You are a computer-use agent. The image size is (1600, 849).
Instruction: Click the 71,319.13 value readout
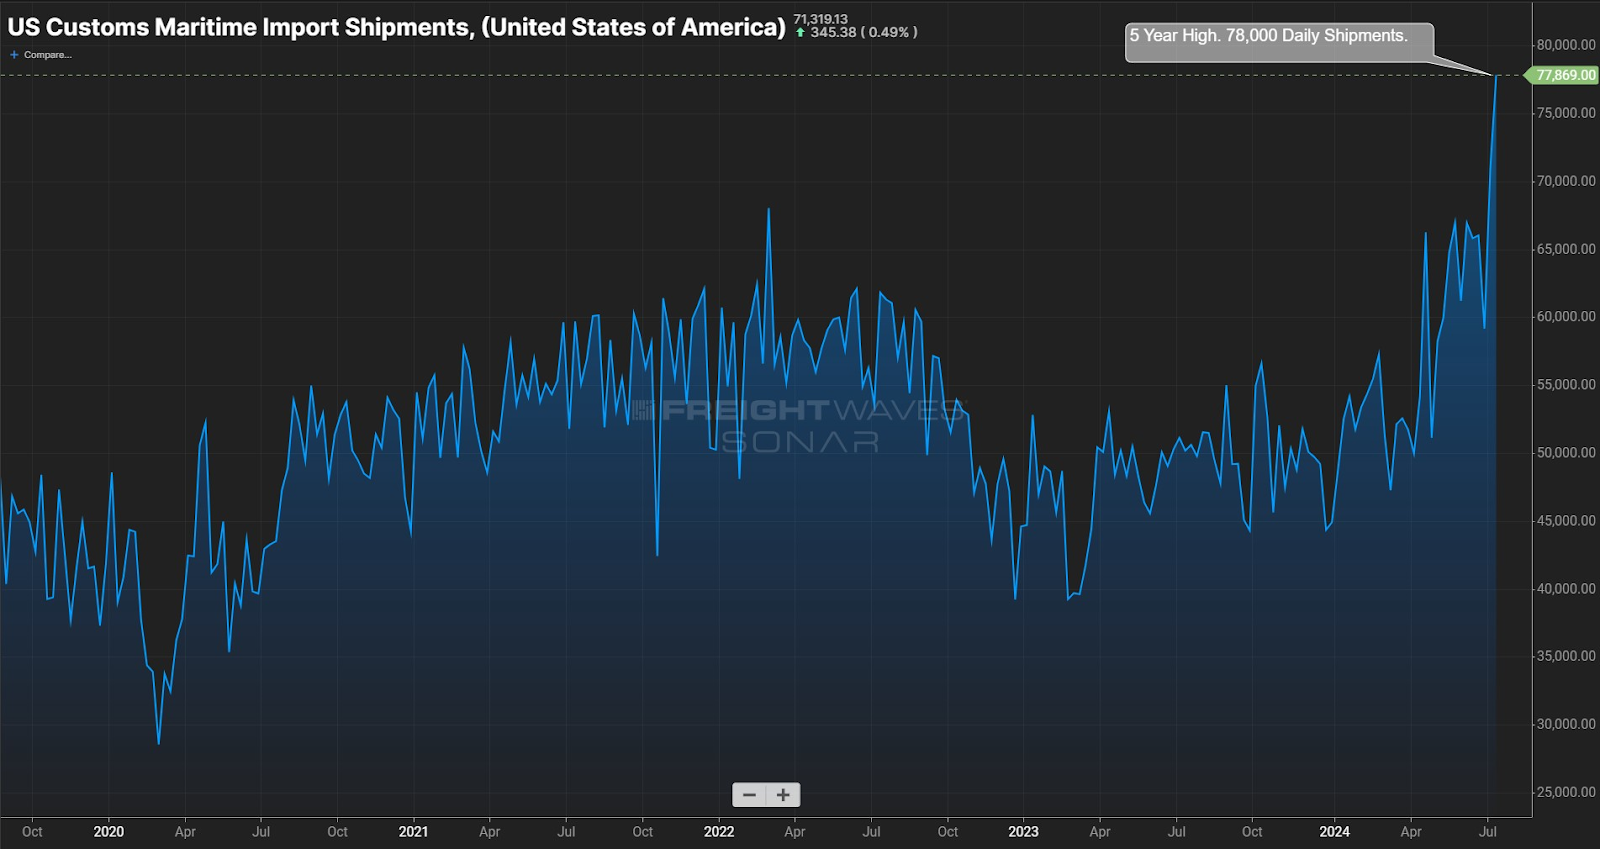[x=820, y=19]
